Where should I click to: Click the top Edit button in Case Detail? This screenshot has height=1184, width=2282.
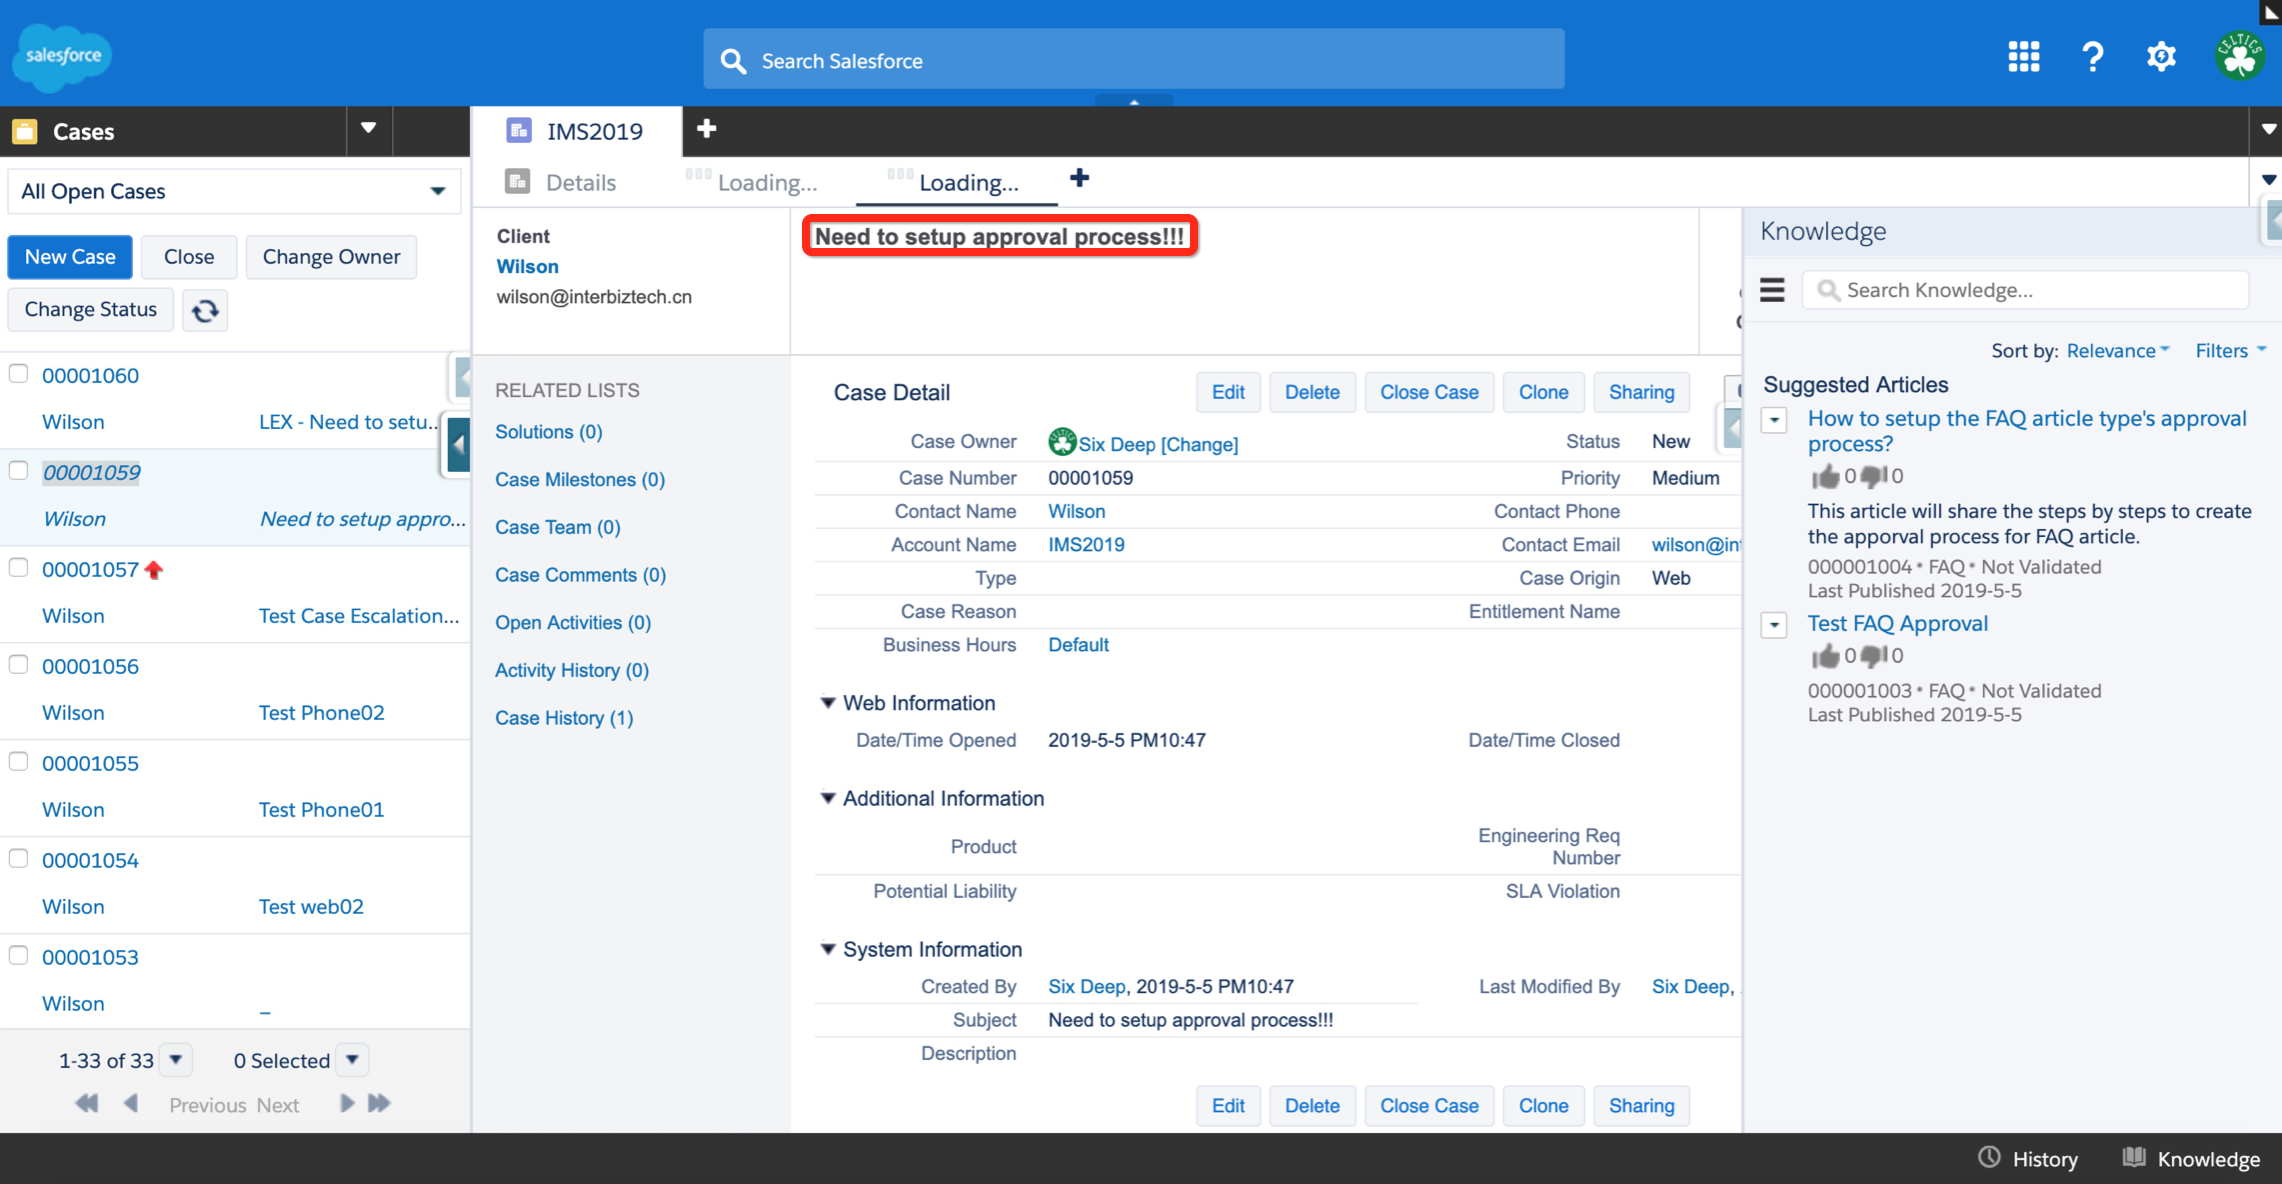[x=1228, y=392]
